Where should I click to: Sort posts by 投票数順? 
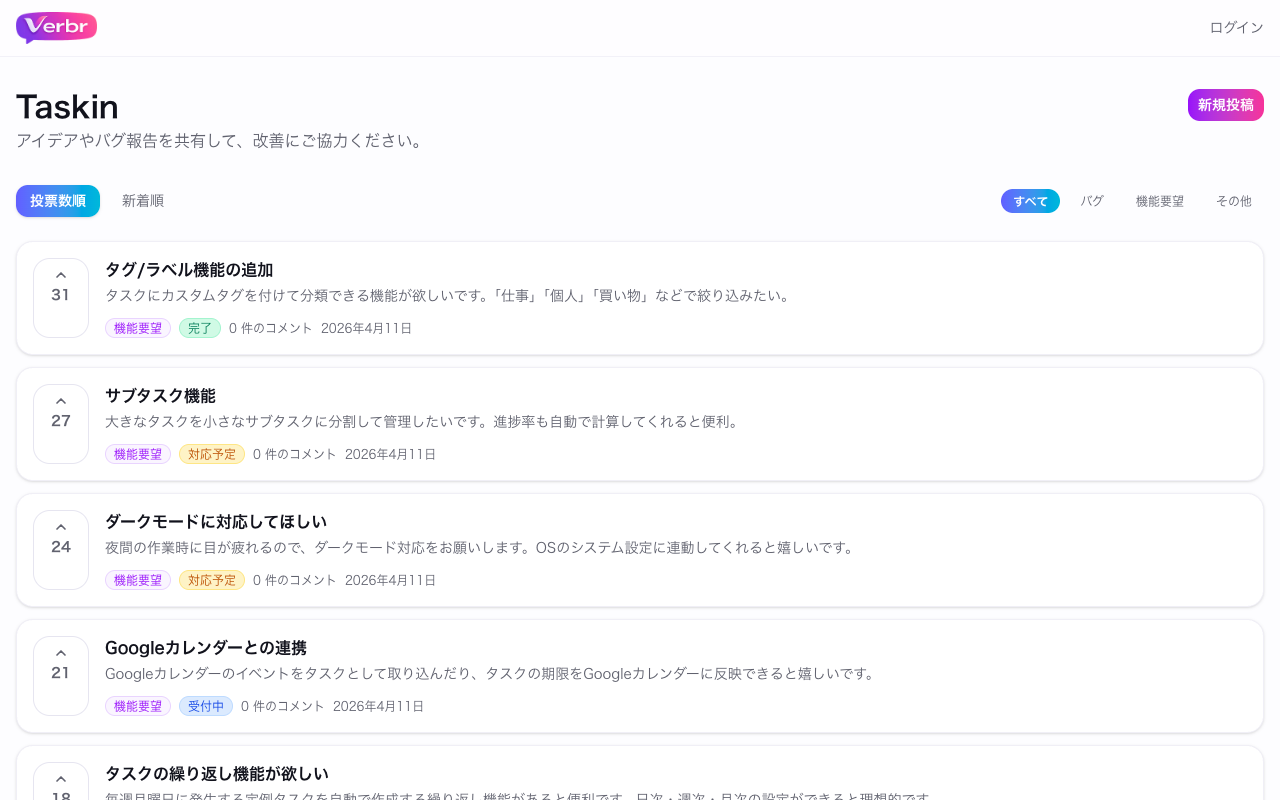(x=58, y=201)
